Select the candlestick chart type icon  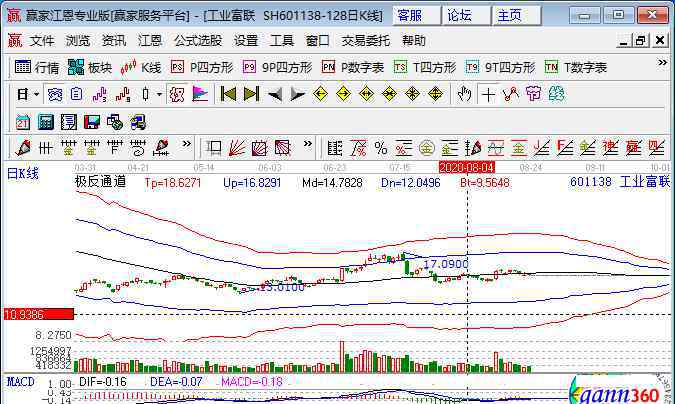coord(146,94)
